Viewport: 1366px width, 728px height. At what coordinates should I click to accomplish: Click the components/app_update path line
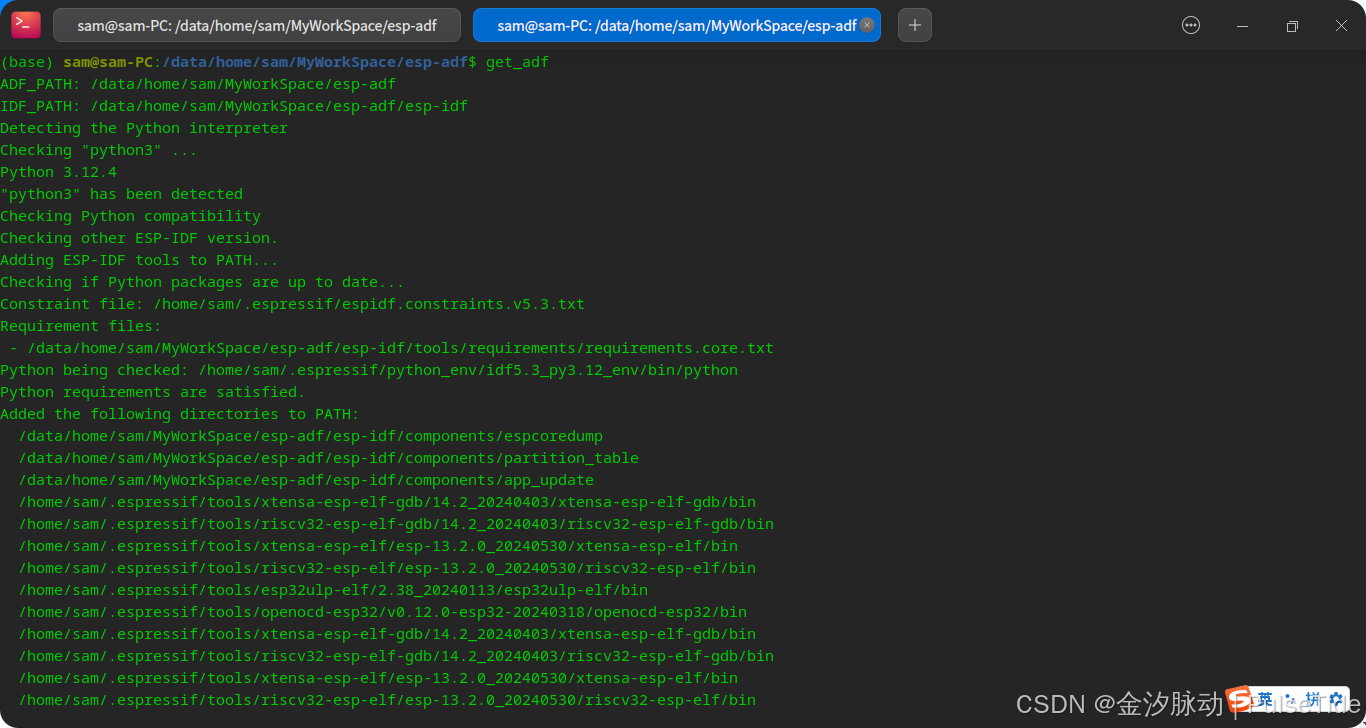306,480
